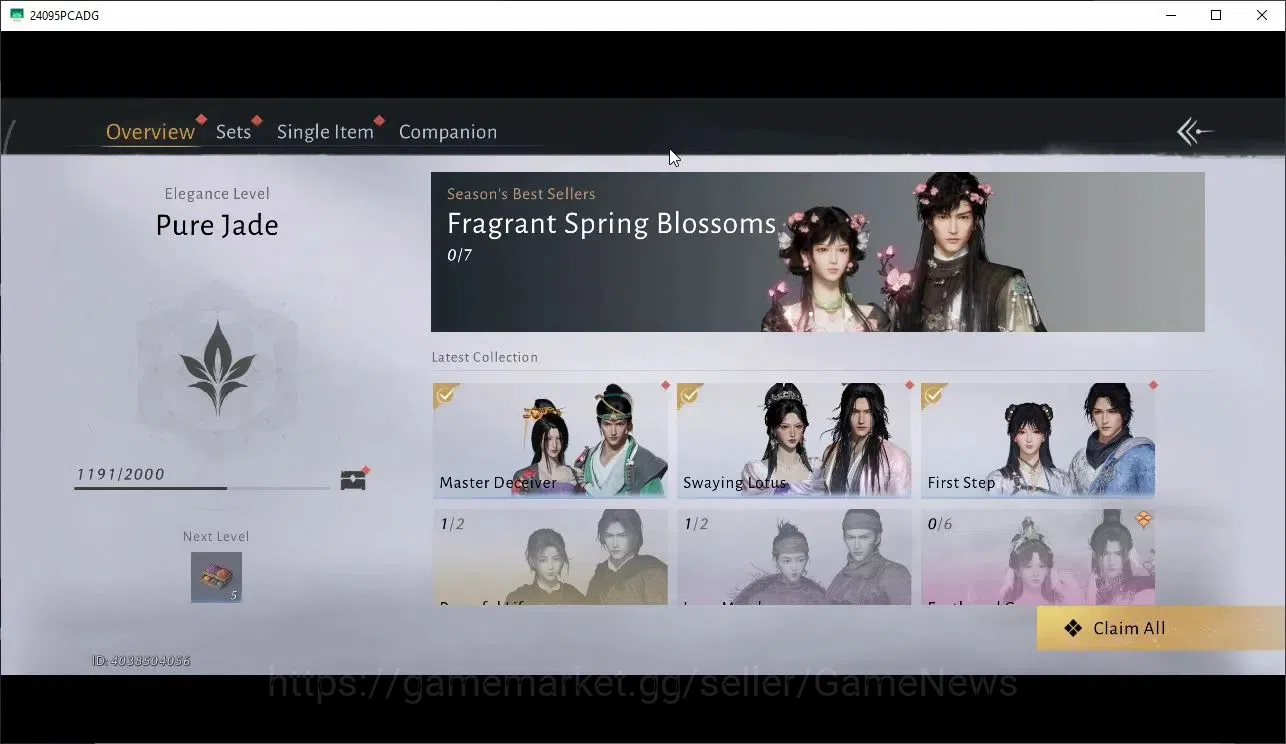Image resolution: width=1286 pixels, height=744 pixels.
Task: Click the Master Deceiver completed checkmark badge
Action: [x=446, y=396]
